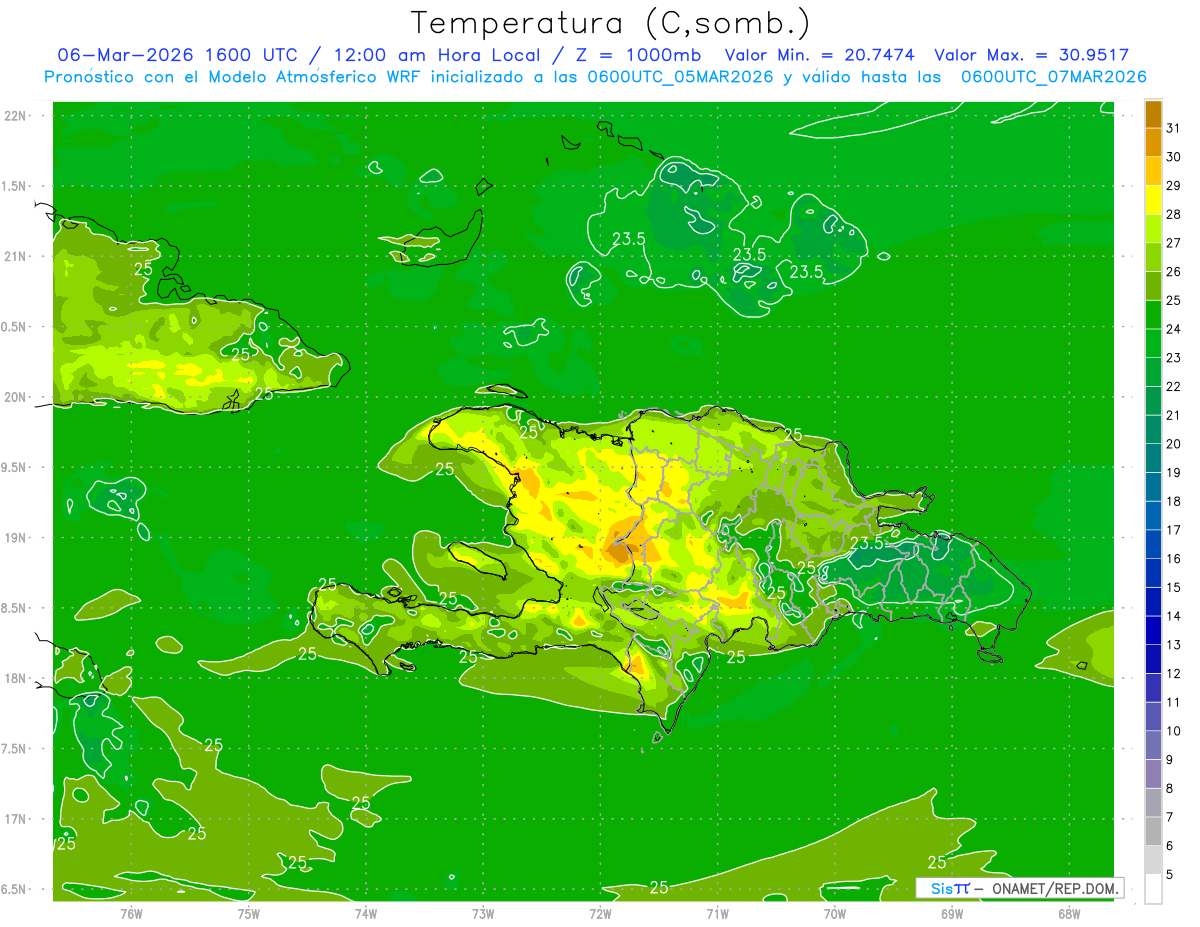
Task: Click the 68W longitude axis label
Action: [x=1068, y=914]
